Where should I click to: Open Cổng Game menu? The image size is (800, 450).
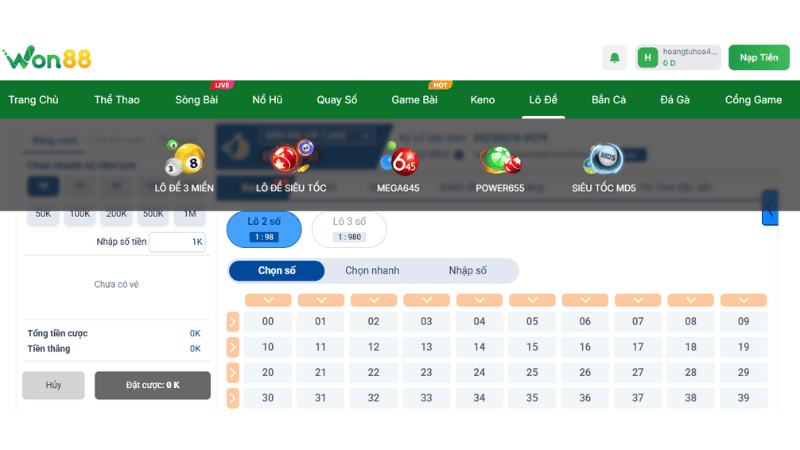(753, 99)
